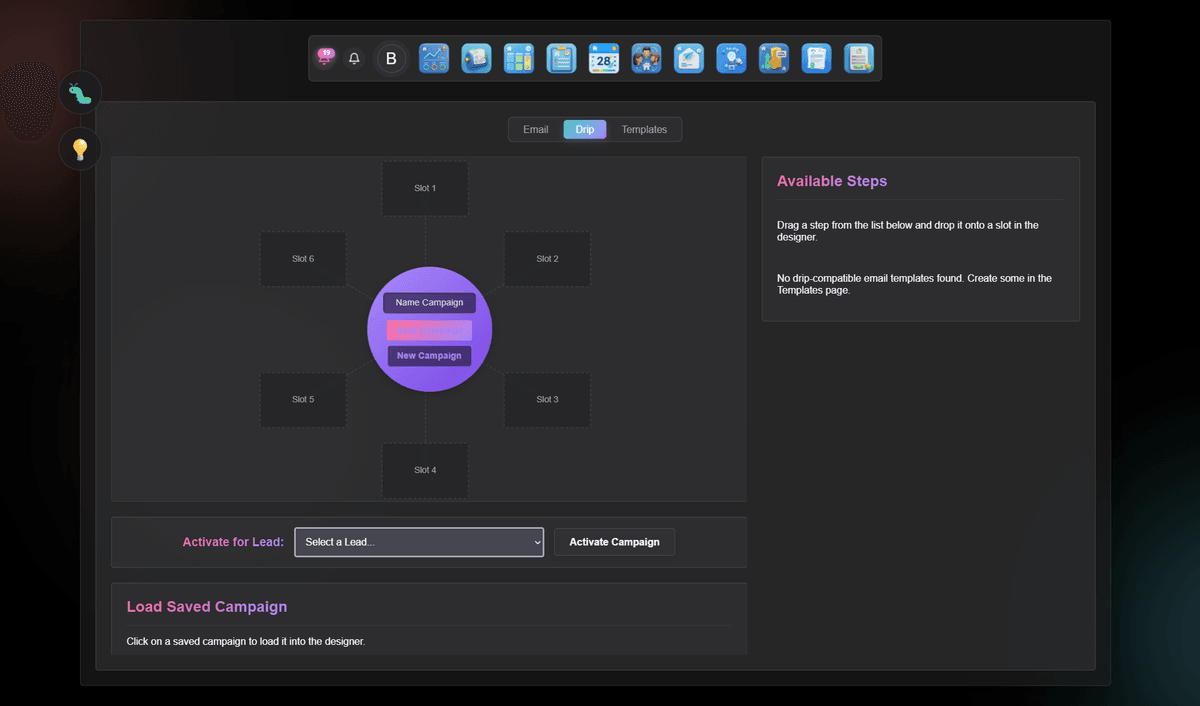
Task: Switch to the Email tab
Action: tap(536, 130)
